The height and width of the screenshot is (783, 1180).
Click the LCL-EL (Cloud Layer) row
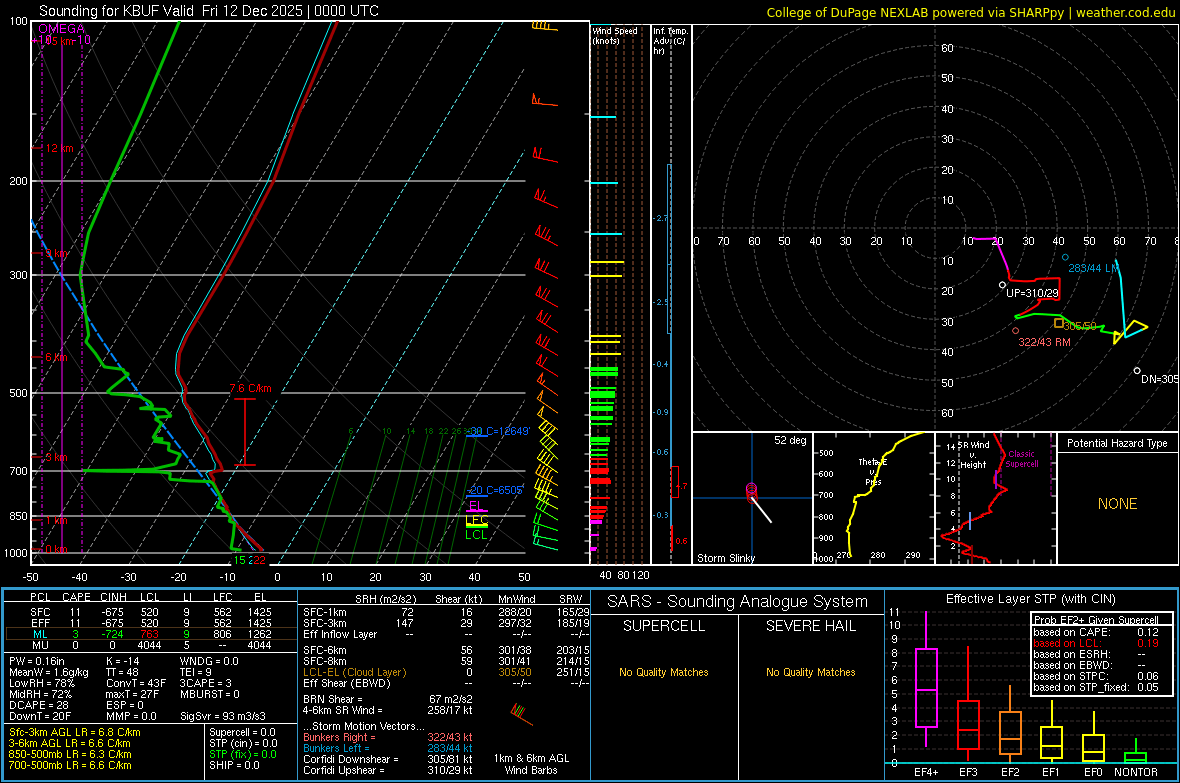tap(446, 672)
